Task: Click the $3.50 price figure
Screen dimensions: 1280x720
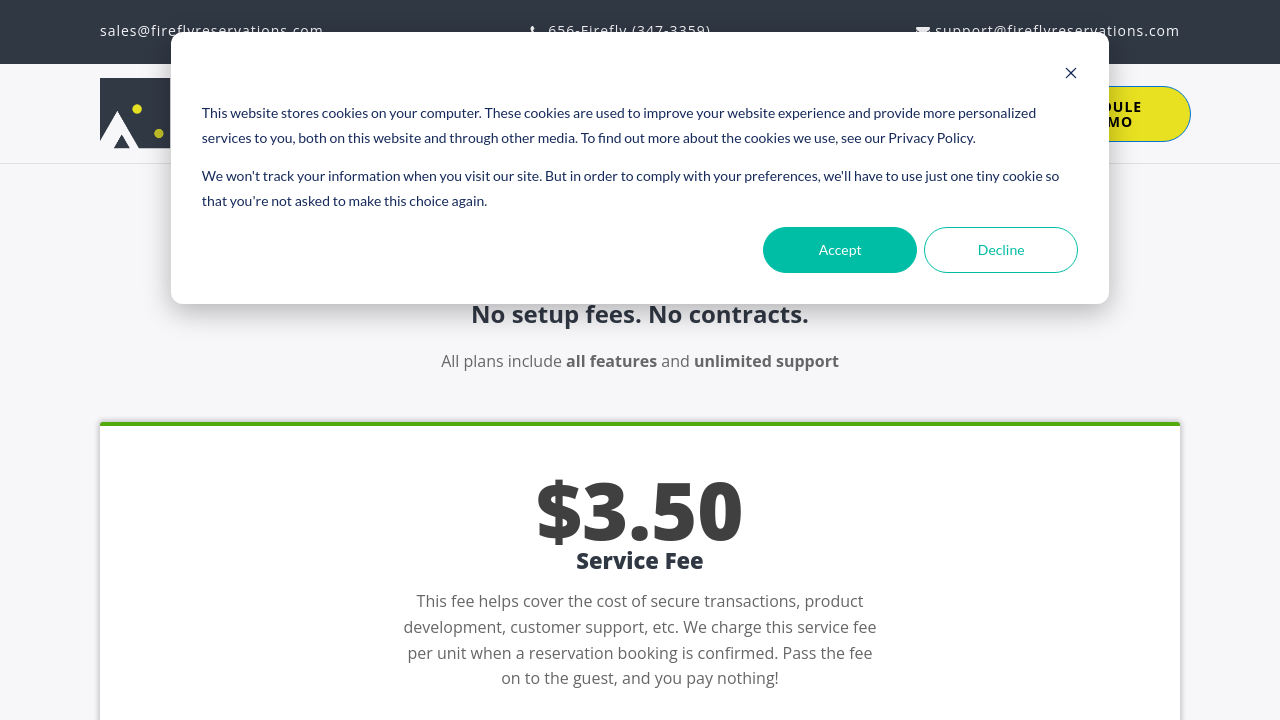Action: [x=639, y=511]
